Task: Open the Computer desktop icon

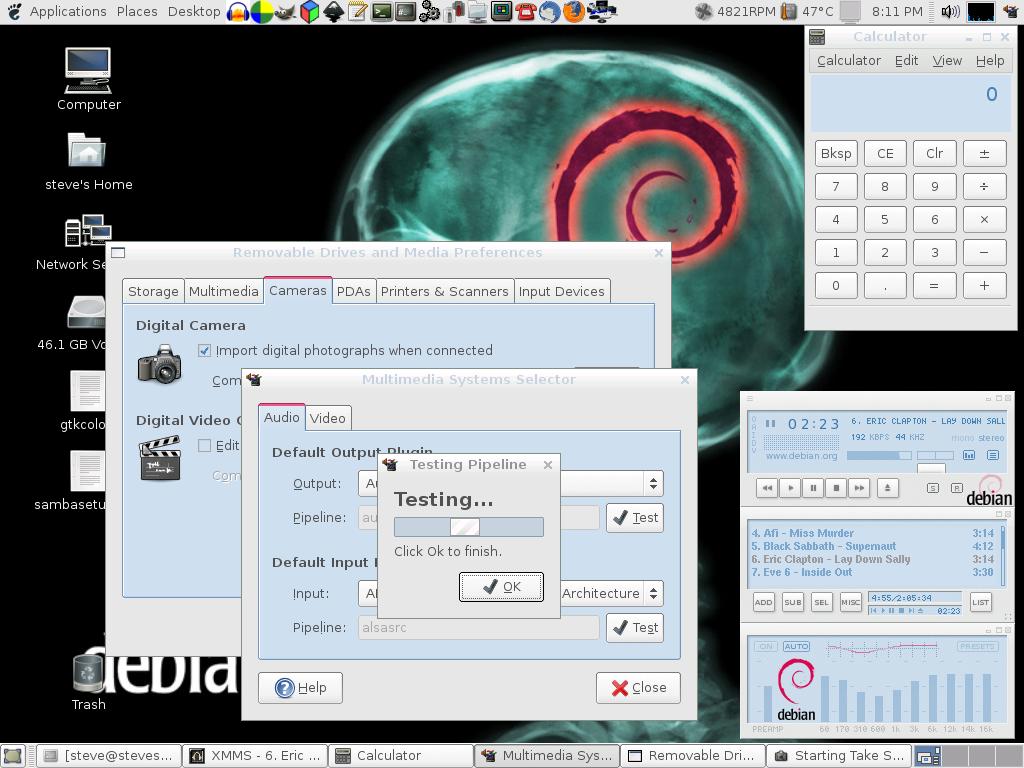Action: pyautogui.click(x=88, y=71)
